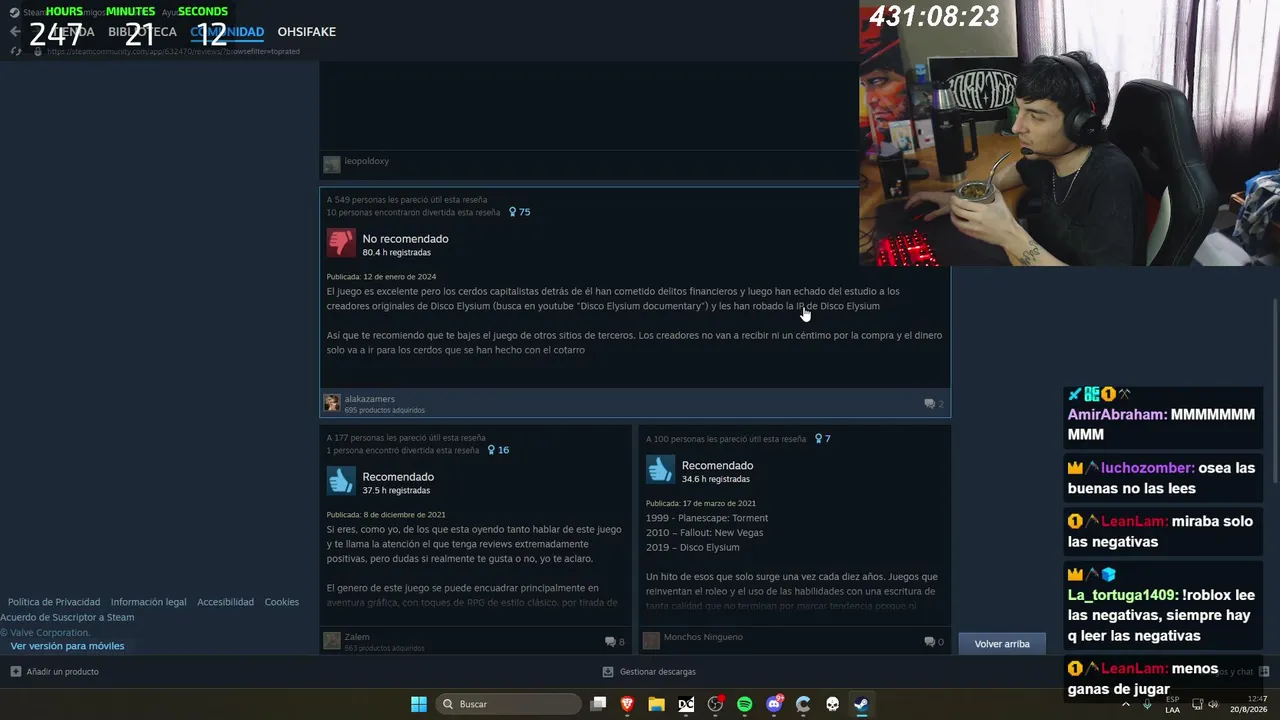Open the Zalem profile link

coord(357,637)
